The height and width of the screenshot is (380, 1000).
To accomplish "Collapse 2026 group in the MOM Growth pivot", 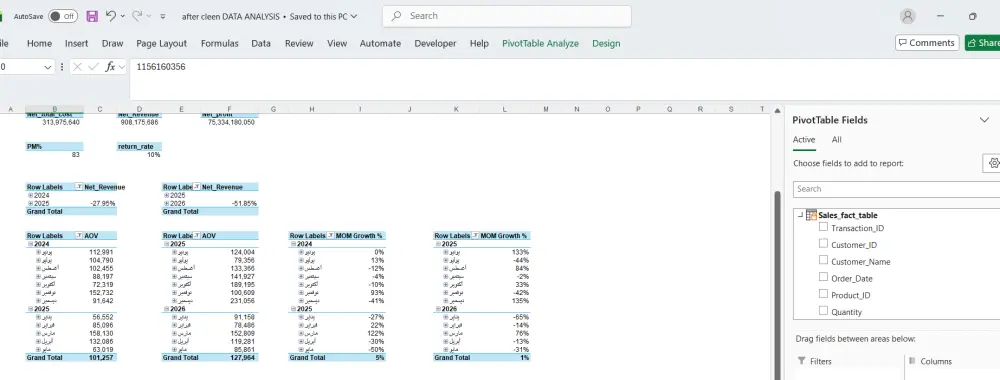I will (x=438, y=309).
